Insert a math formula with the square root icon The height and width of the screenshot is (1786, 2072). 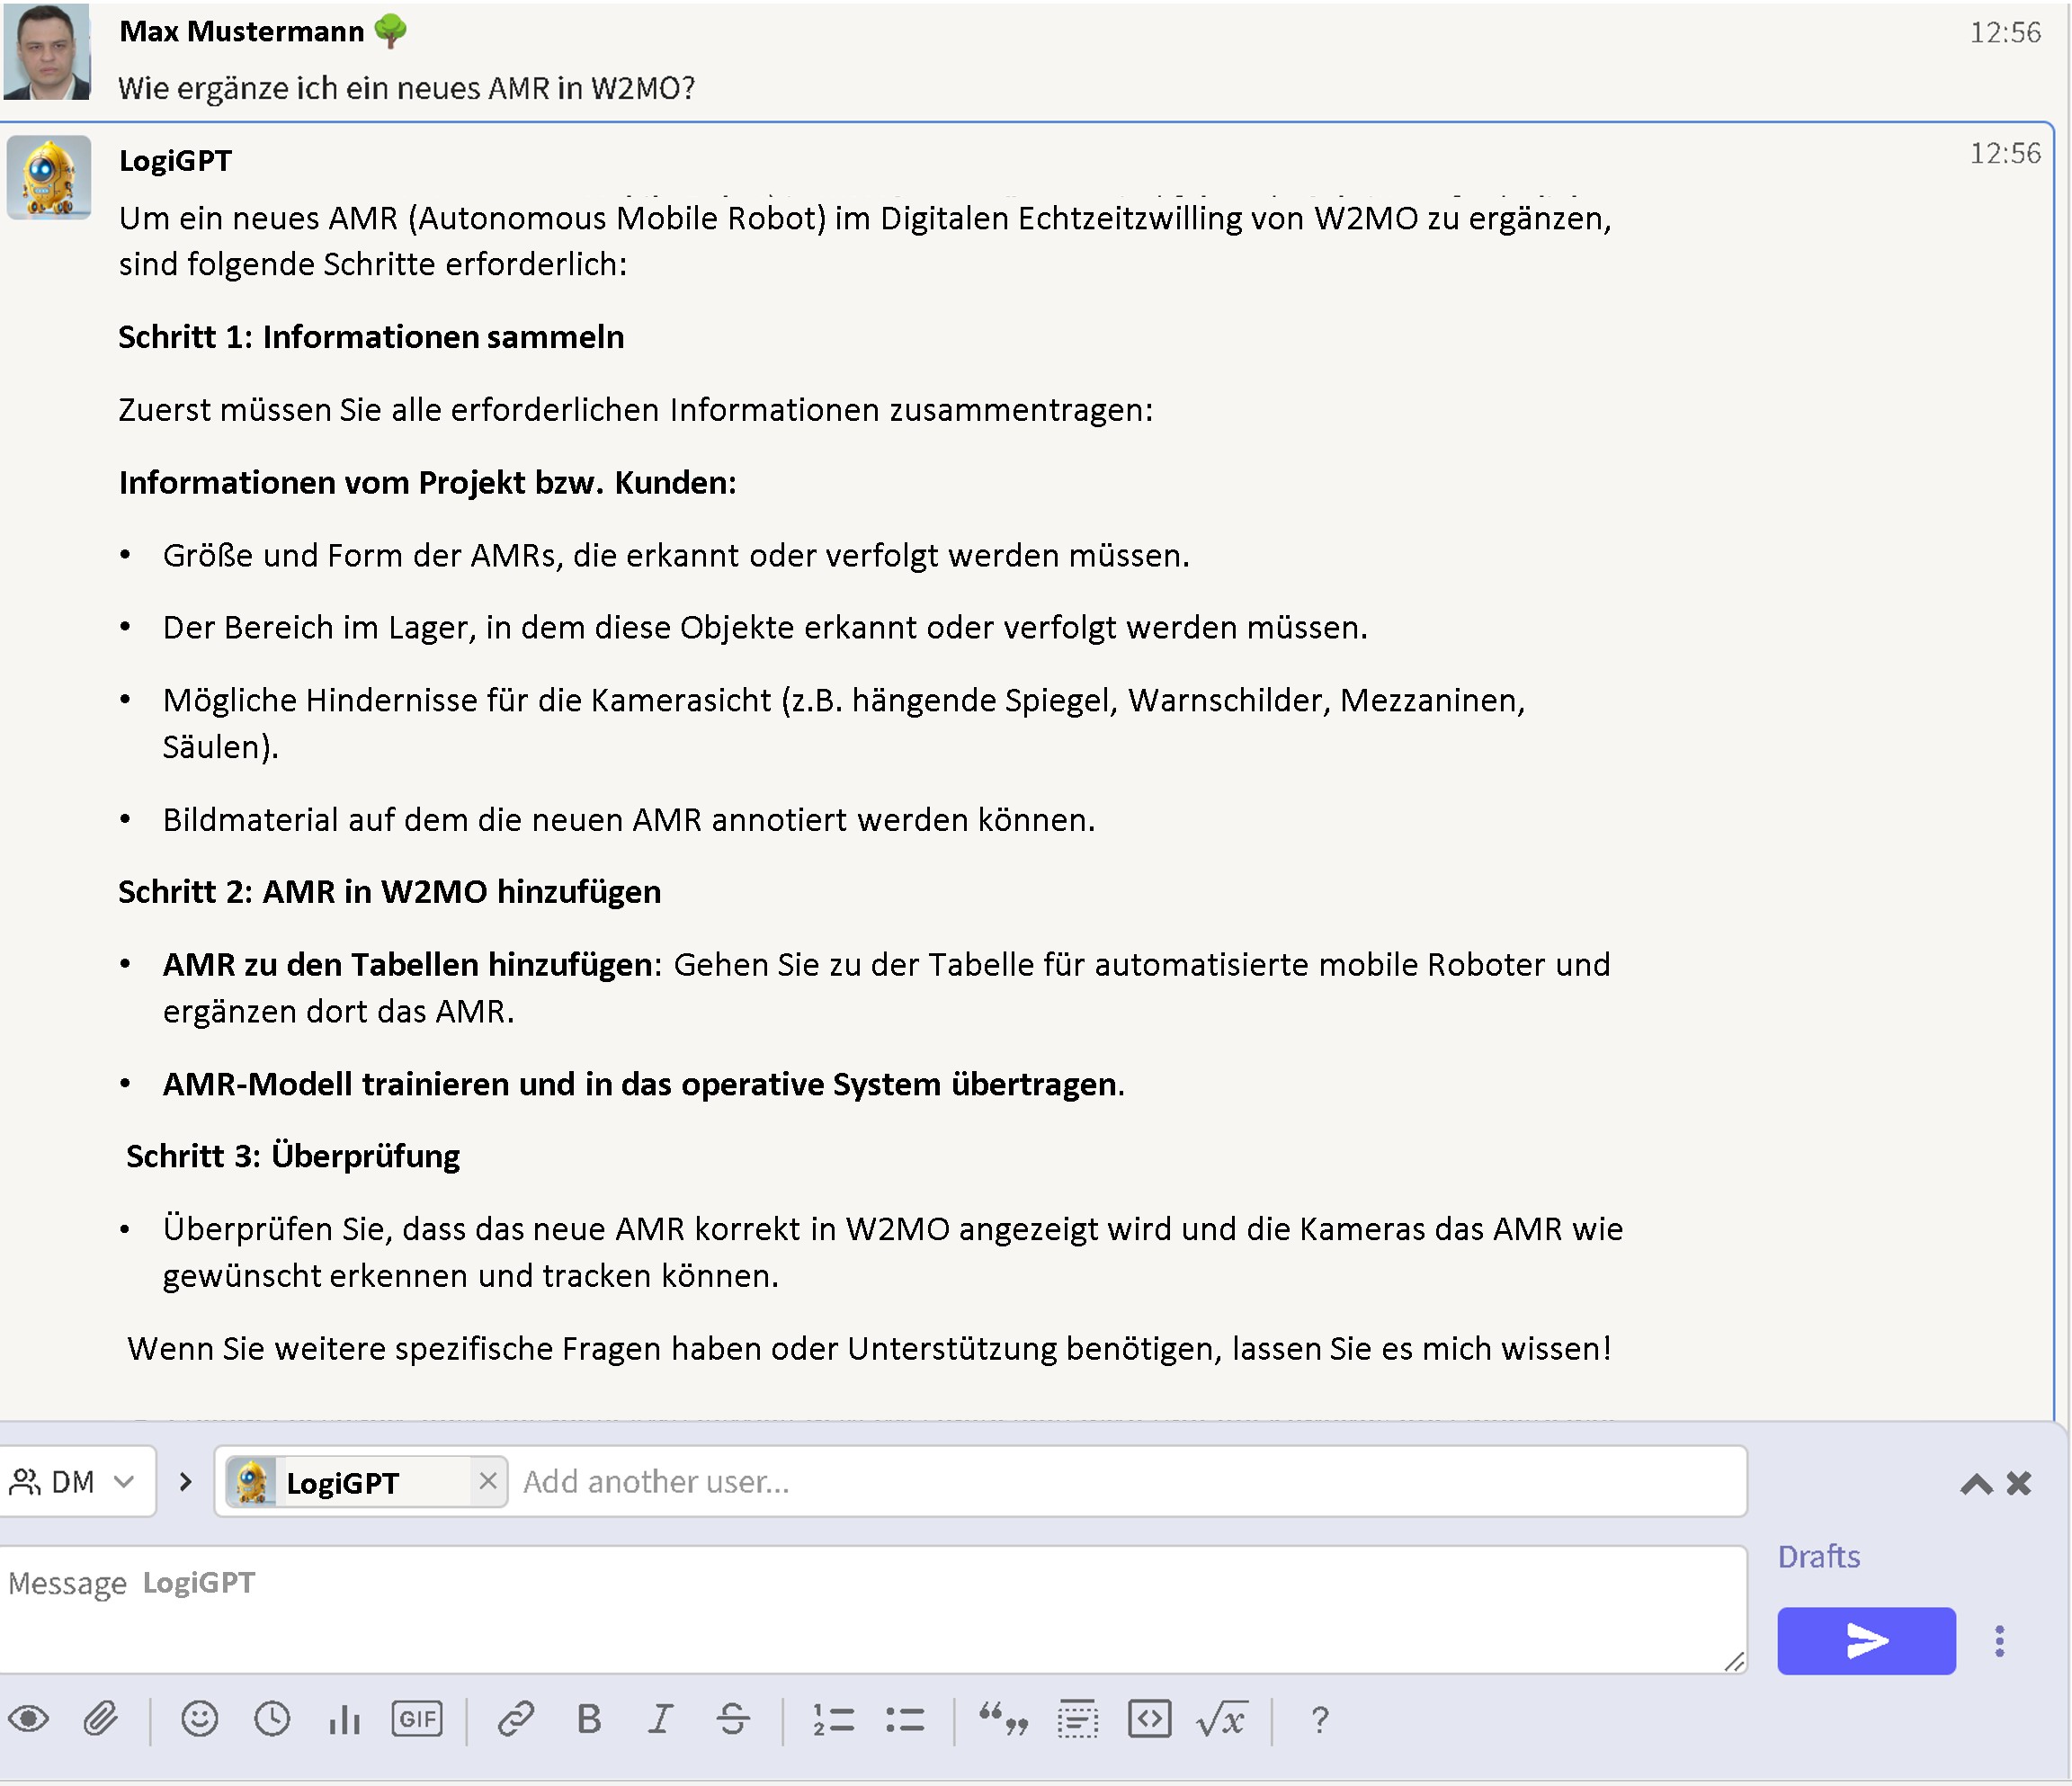pyautogui.click(x=1221, y=1719)
